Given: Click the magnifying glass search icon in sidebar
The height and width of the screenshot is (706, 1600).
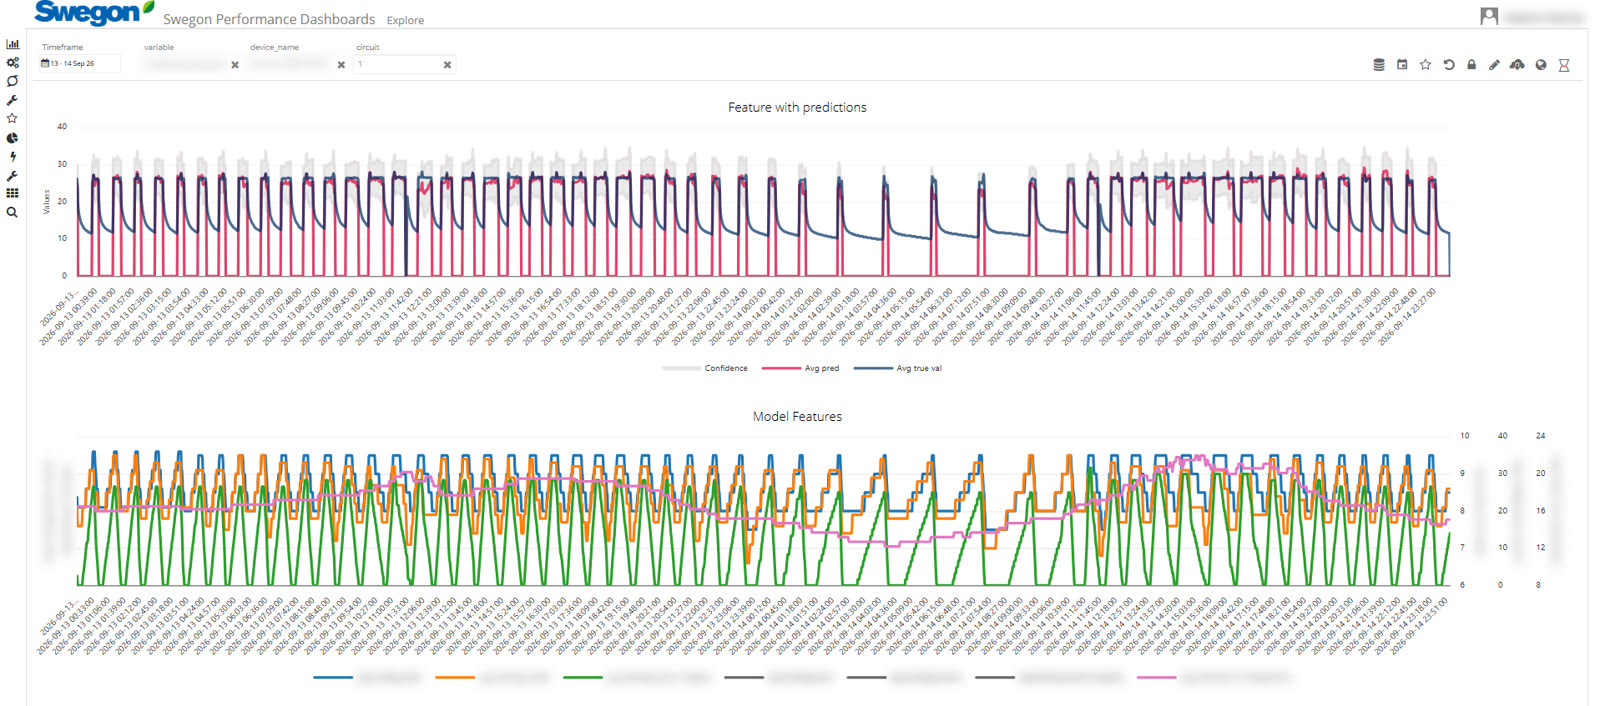Looking at the screenshot, I should 12,212.
